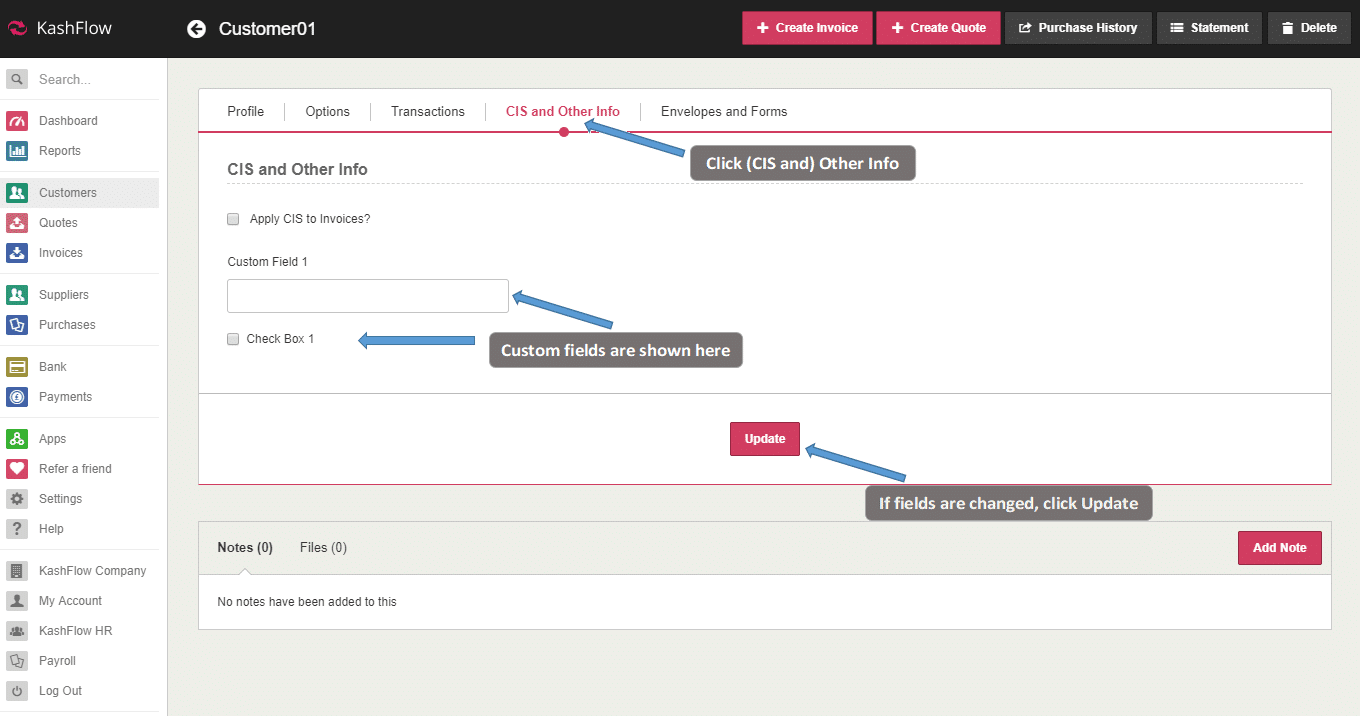The width and height of the screenshot is (1360, 716).
Task: Click the back arrow beside Customer01
Action: click(x=196, y=29)
